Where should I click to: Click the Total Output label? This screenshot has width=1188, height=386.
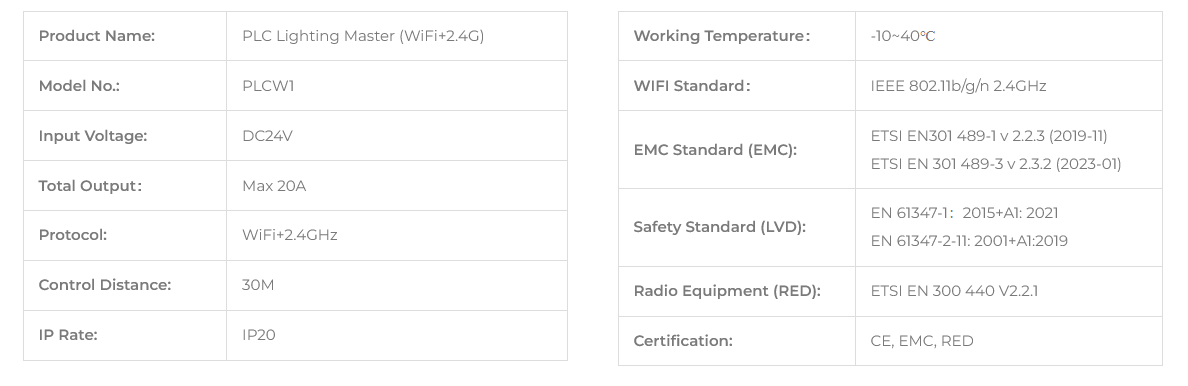pos(90,186)
